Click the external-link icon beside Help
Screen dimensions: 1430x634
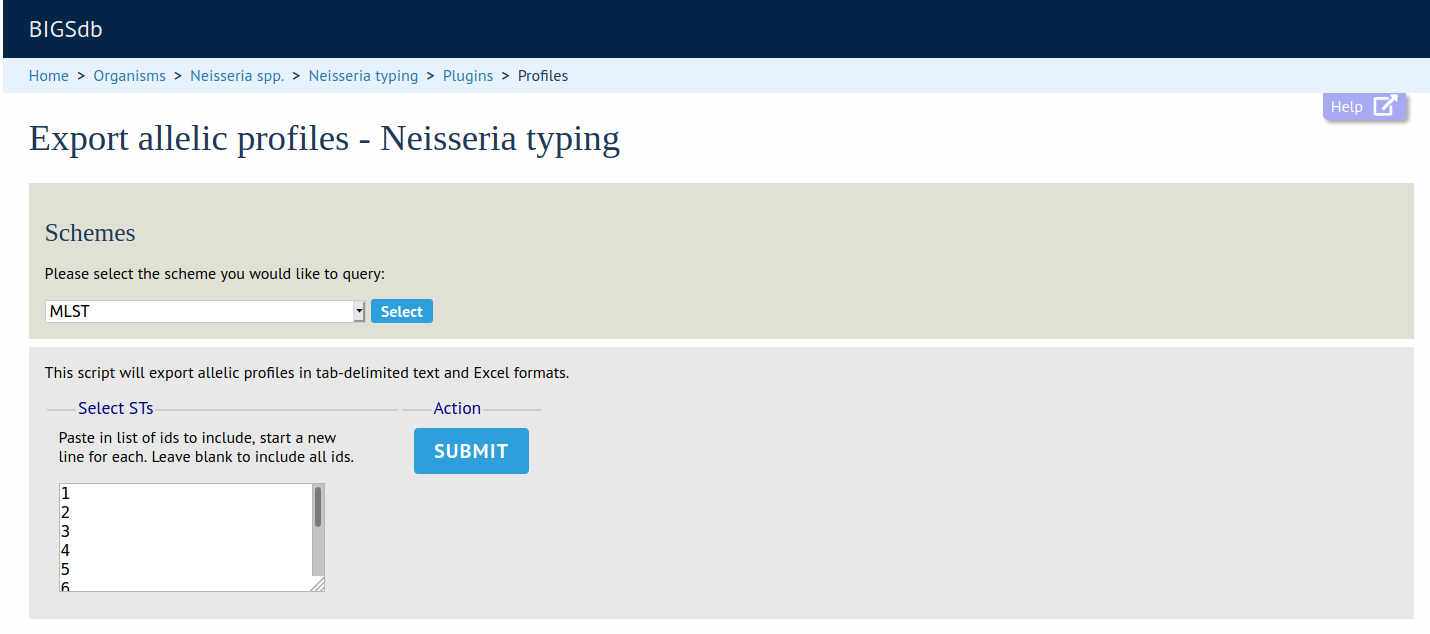[1384, 107]
